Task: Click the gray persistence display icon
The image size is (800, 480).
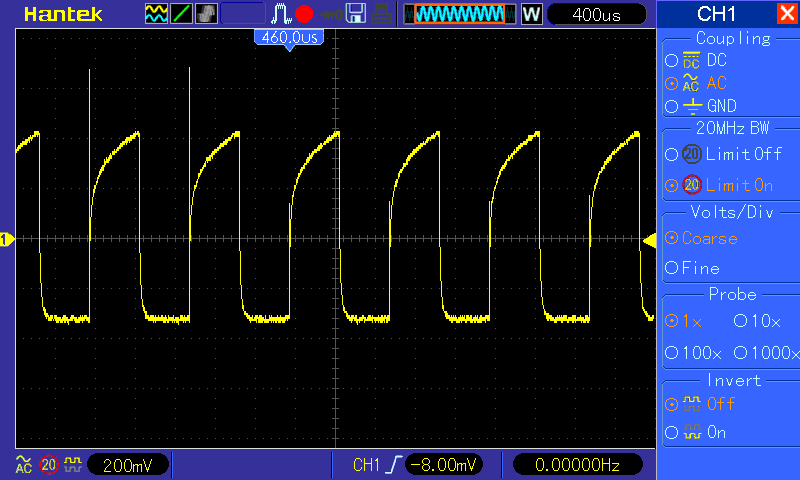Action: [x=206, y=14]
